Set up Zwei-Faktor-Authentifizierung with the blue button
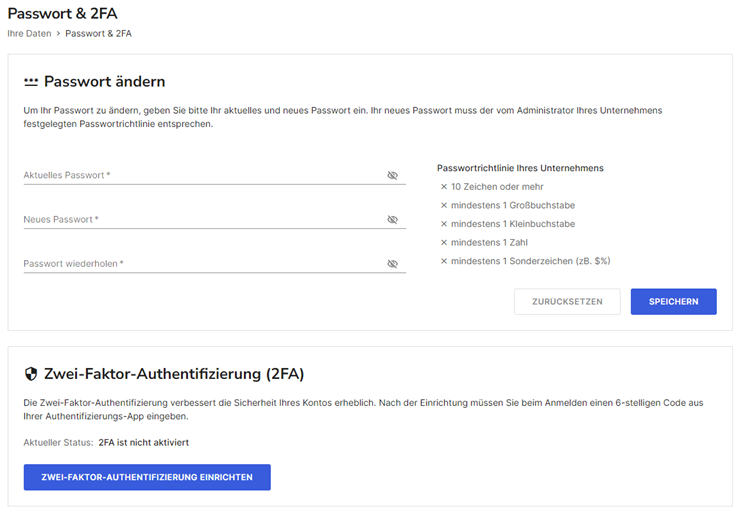Image resolution: width=738 pixels, height=511 pixels. click(147, 477)
